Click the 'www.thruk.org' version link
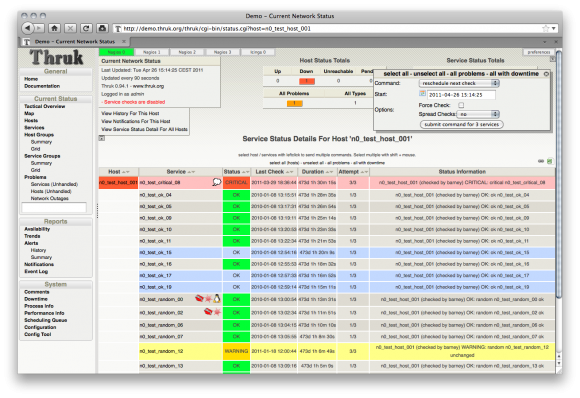The image size is (580, 398). coord(148,86)
